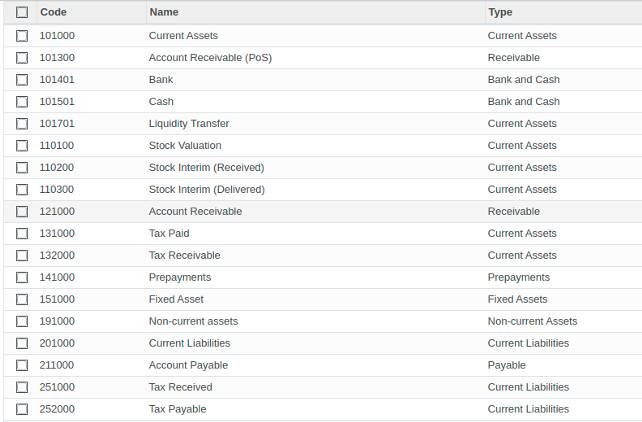Screen dimensions: 642x422
Task: Sort list by the Name column header
Action: tap(164, 12)
